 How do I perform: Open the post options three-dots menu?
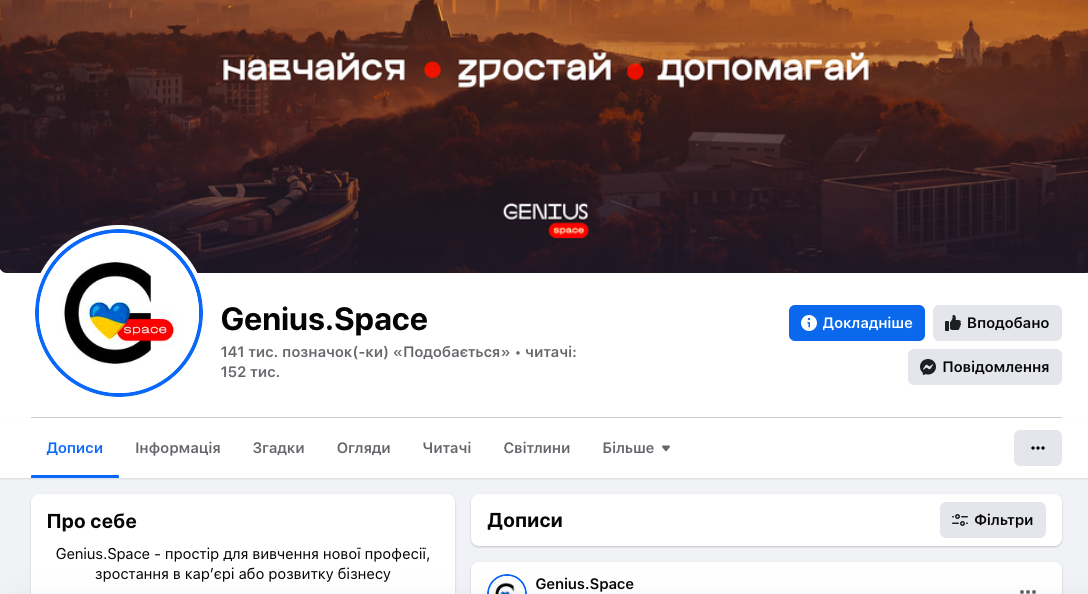(x=1028, y=589)
